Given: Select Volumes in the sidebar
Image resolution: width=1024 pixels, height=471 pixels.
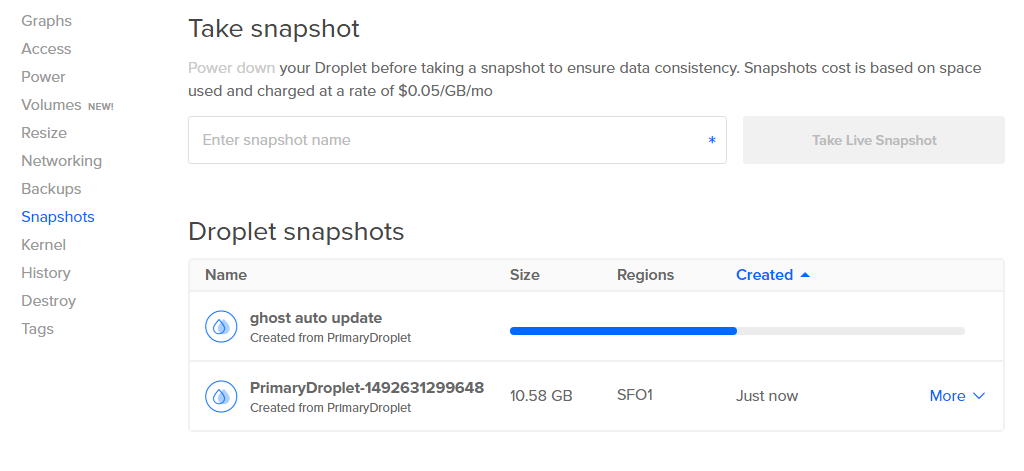Looking at the screenshot, I should 51,105.
